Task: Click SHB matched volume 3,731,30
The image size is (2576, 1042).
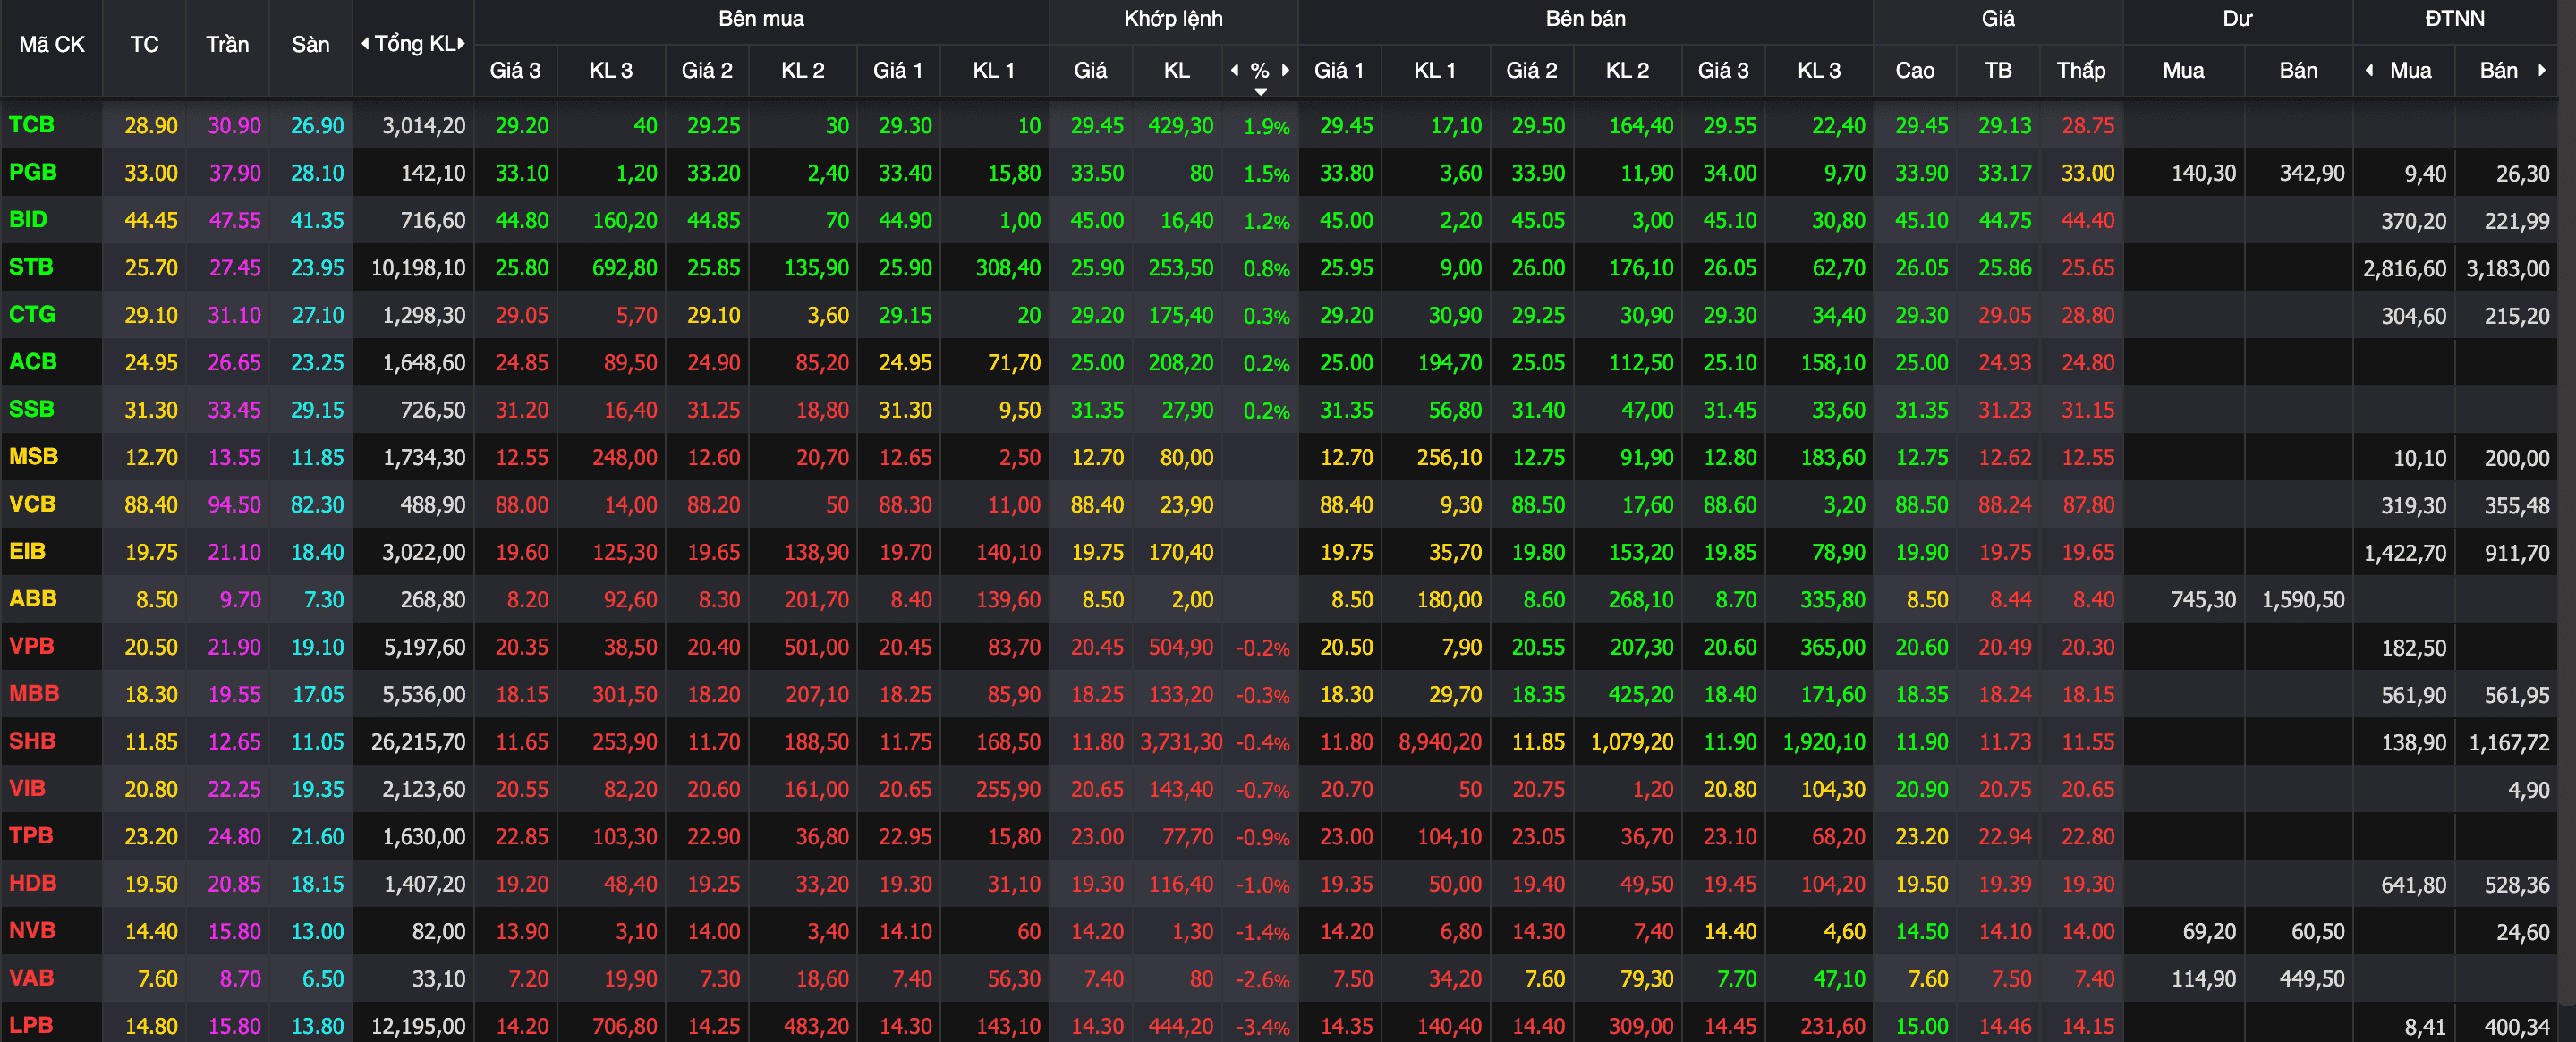Action: tap(1181, 742)
